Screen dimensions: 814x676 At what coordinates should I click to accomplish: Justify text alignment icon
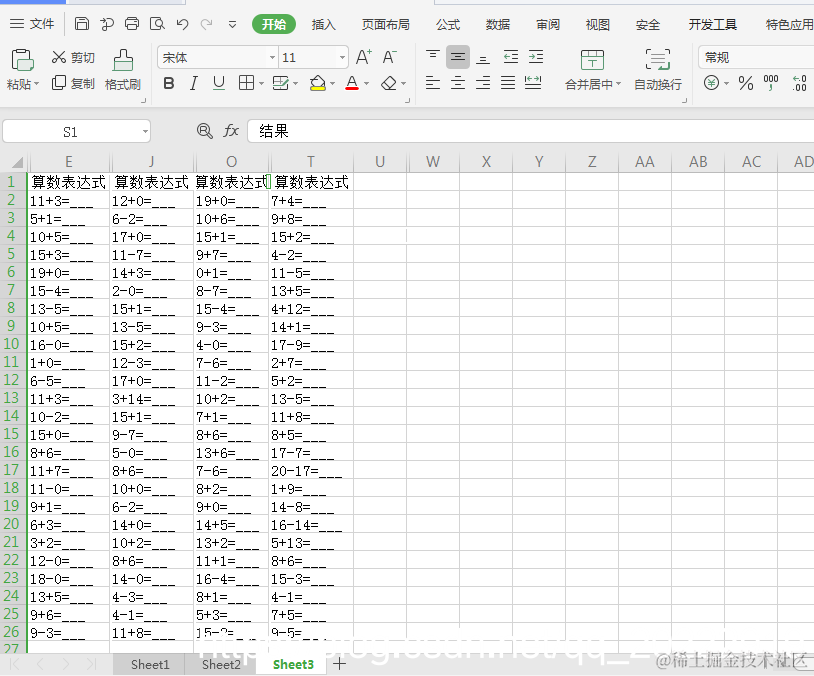pos(508,83)
